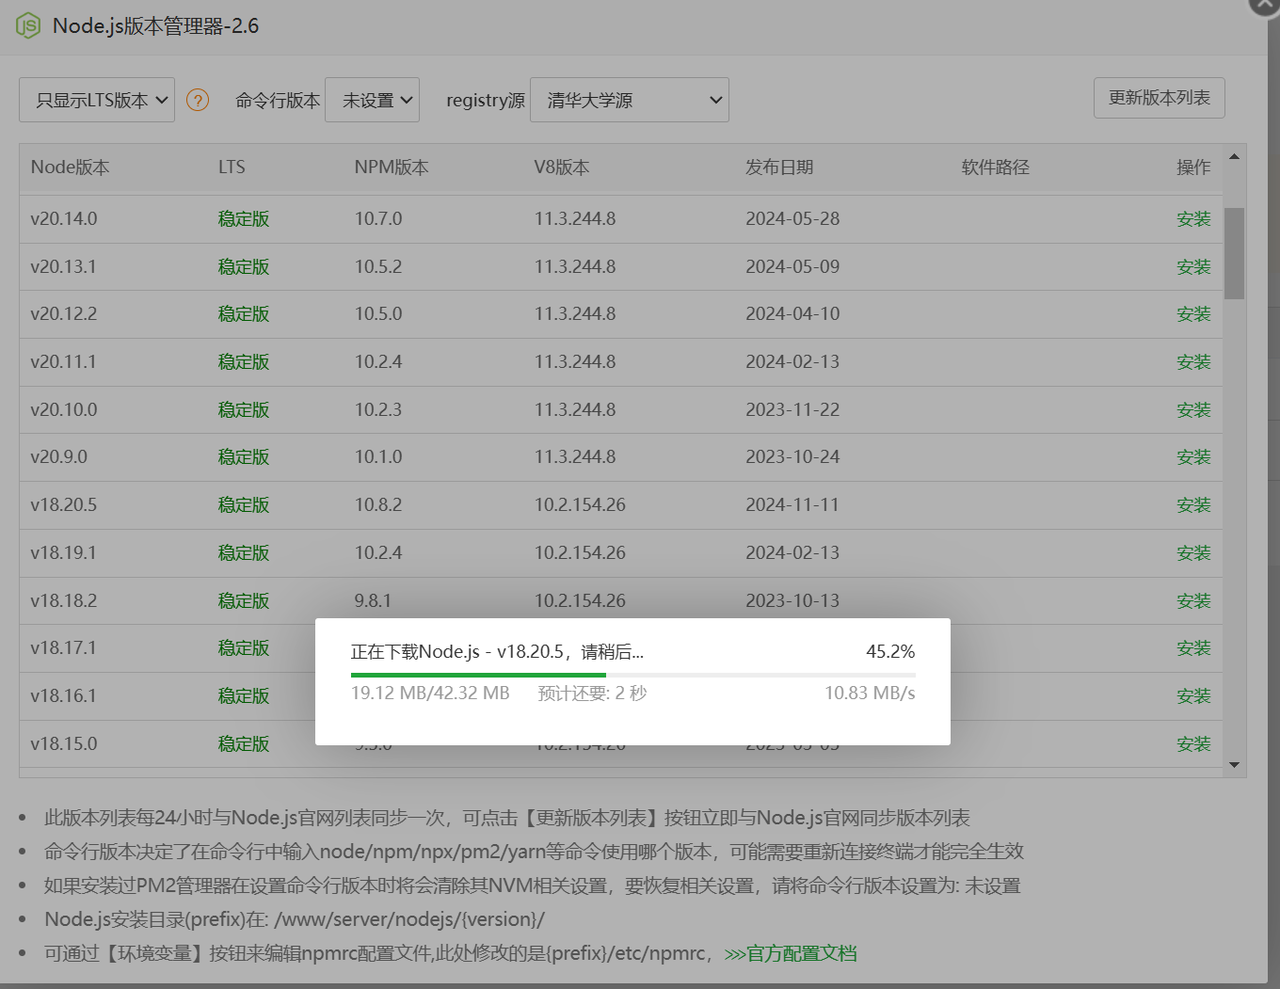Screen dimensions: 1280x989
Task: Click the 更新版本列表 button
Action: pos(1159,98)
